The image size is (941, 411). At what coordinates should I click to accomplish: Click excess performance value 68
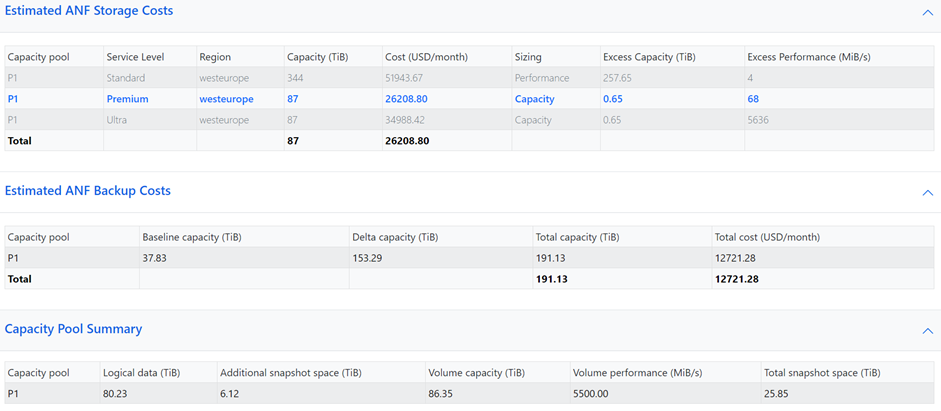pyautogui.click(x=753, y=99)
